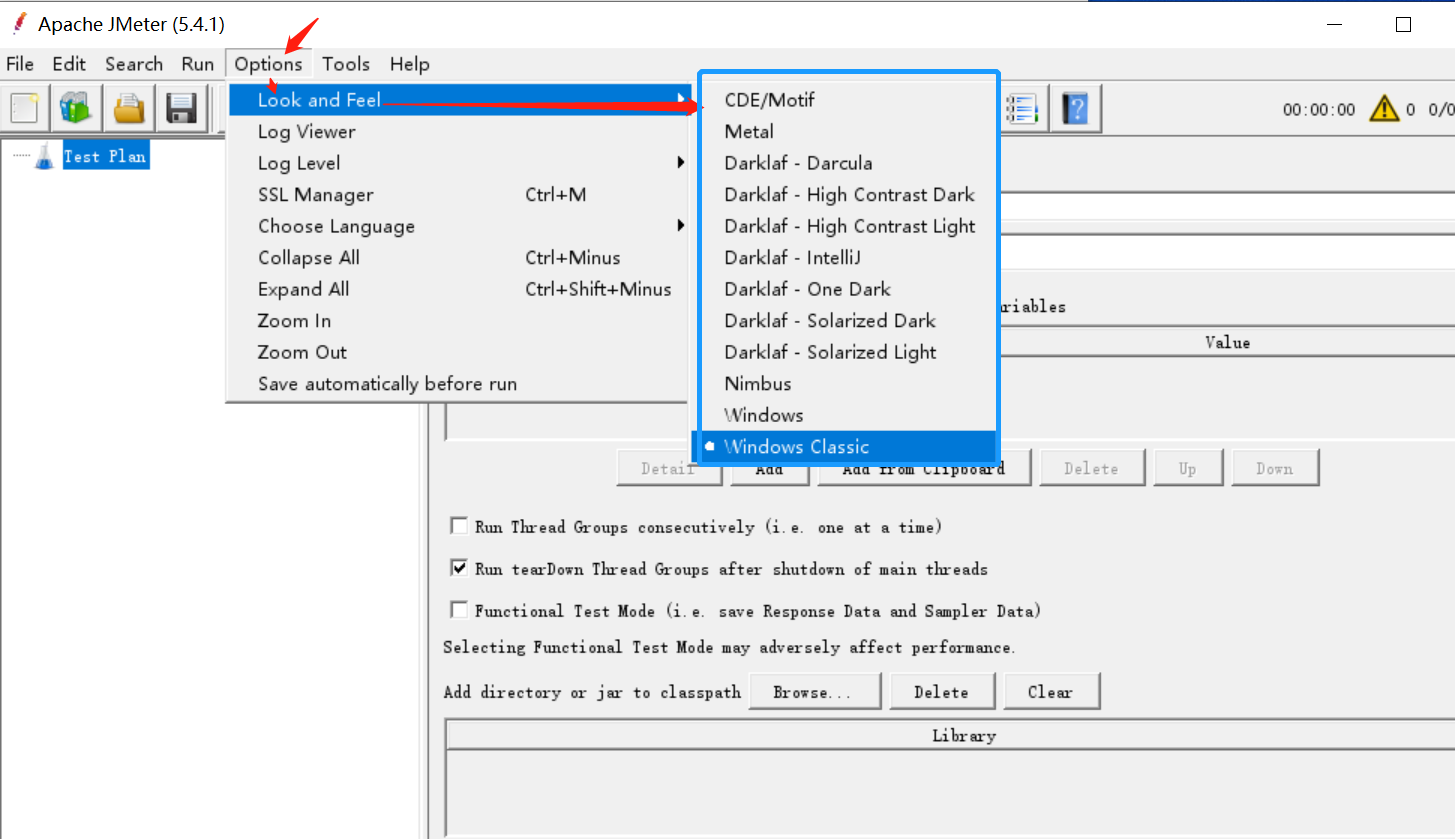Click the JMeter feather title bar icon
1455x839 pixels.
point(17,22)
